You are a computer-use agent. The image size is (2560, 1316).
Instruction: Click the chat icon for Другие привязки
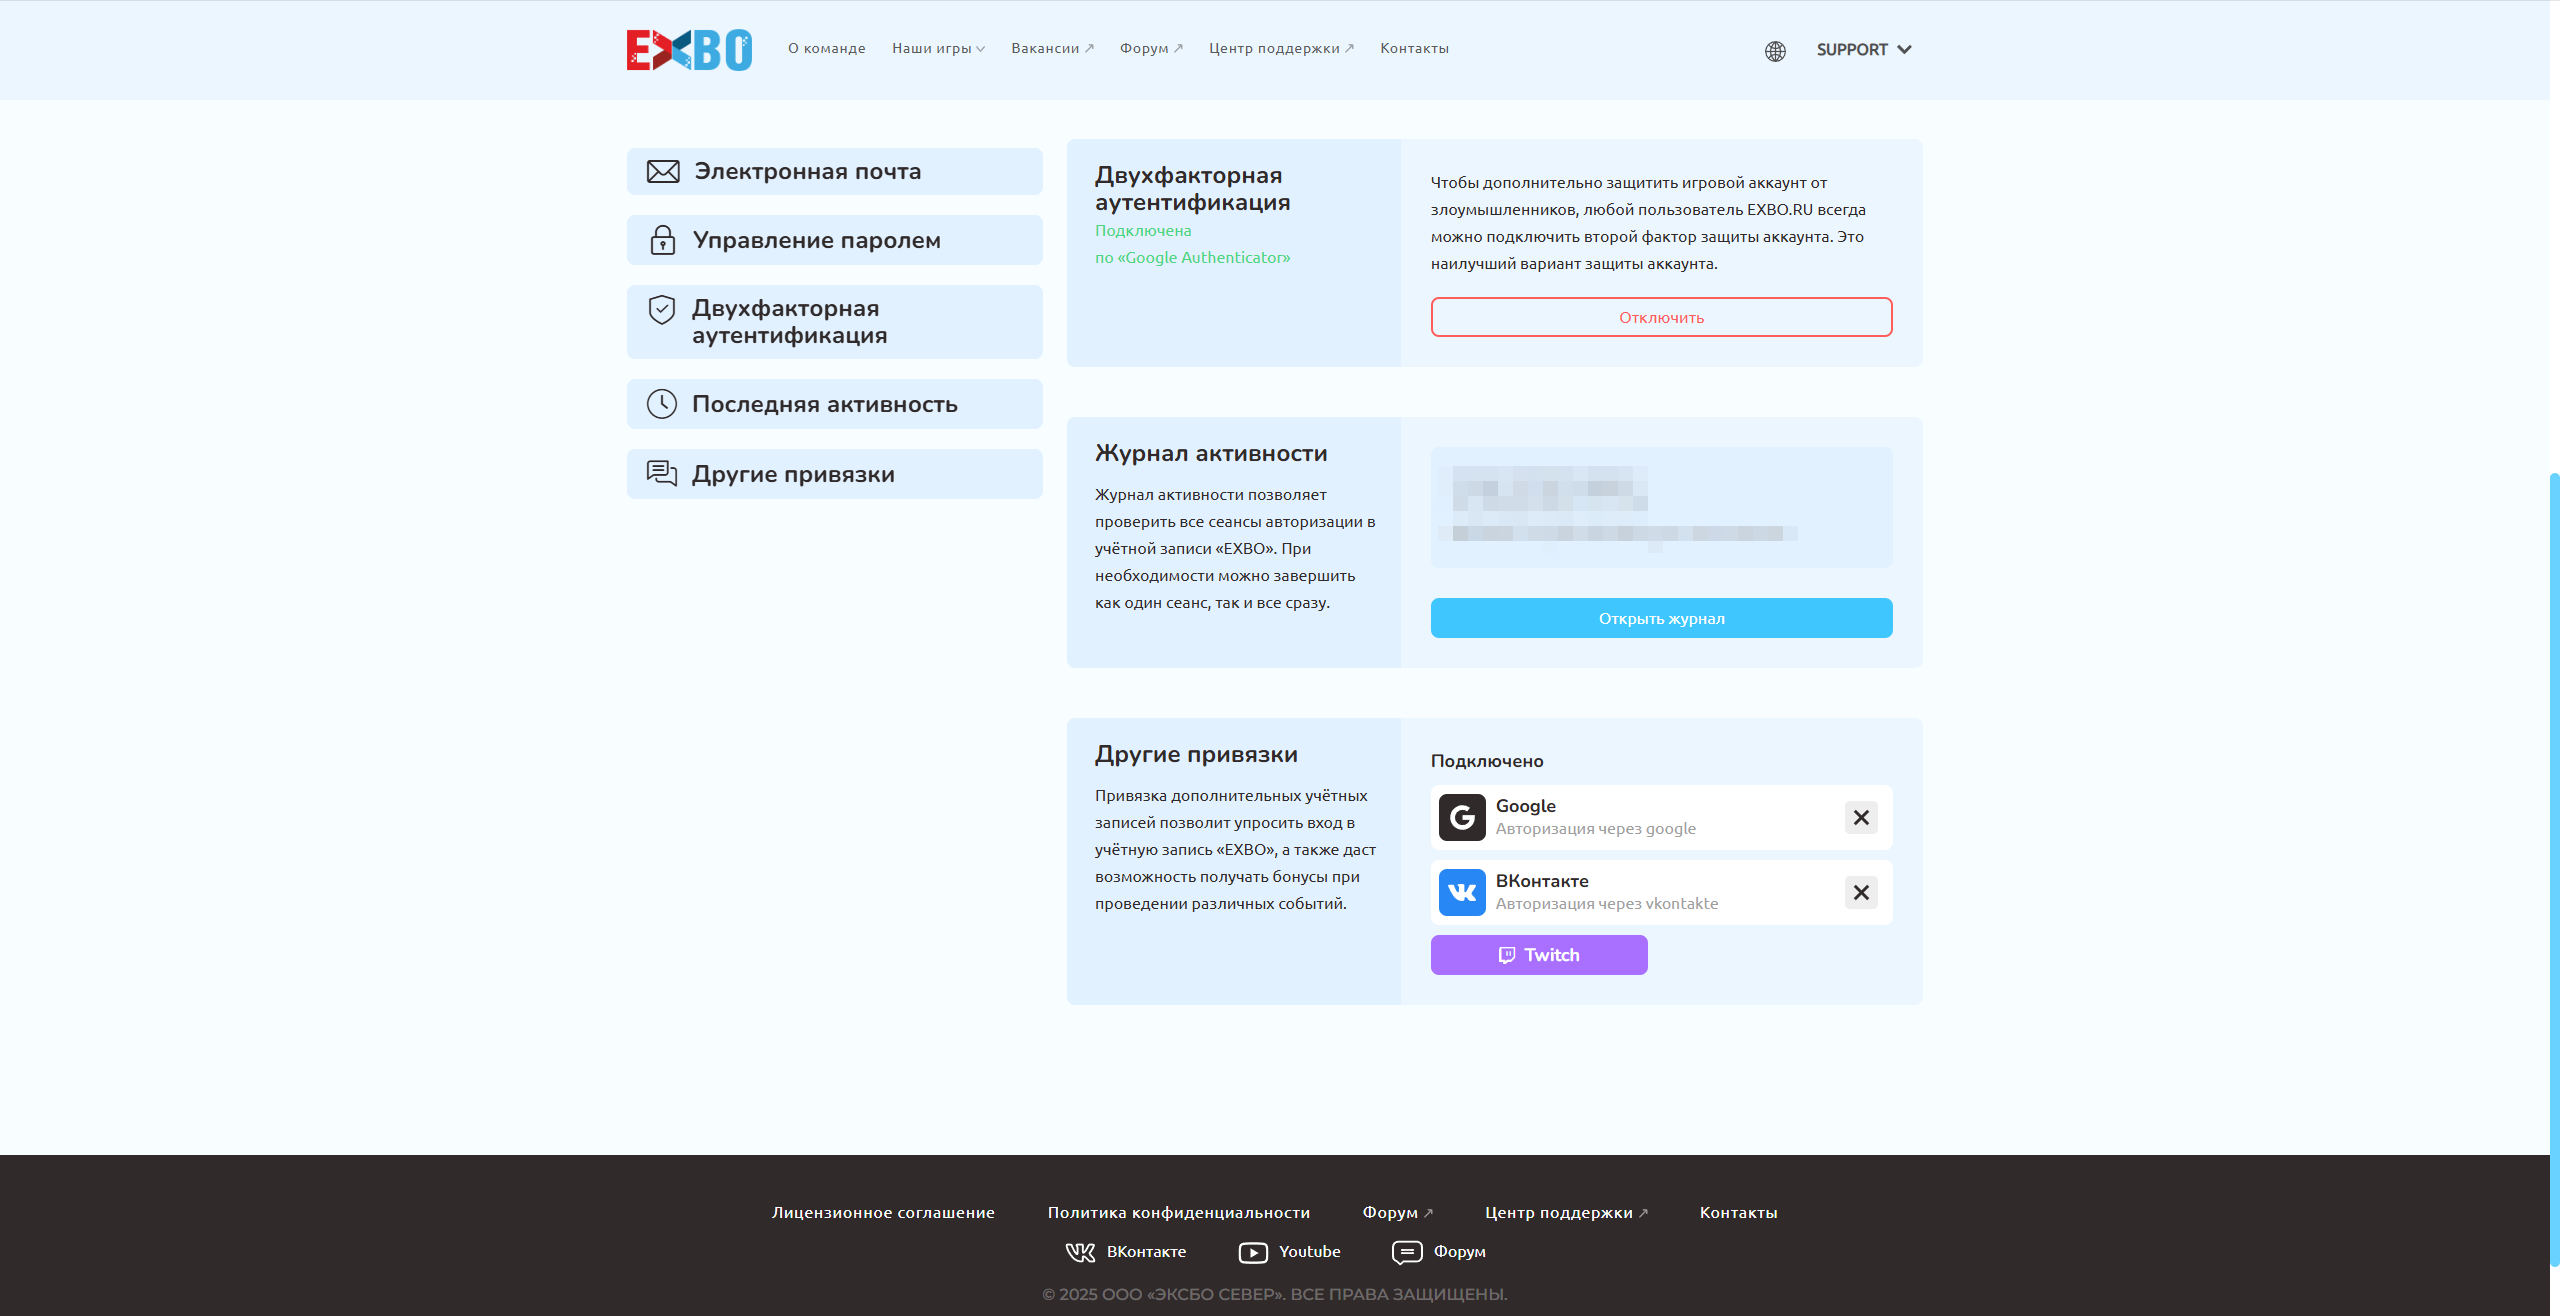click(x=662, y=473)
